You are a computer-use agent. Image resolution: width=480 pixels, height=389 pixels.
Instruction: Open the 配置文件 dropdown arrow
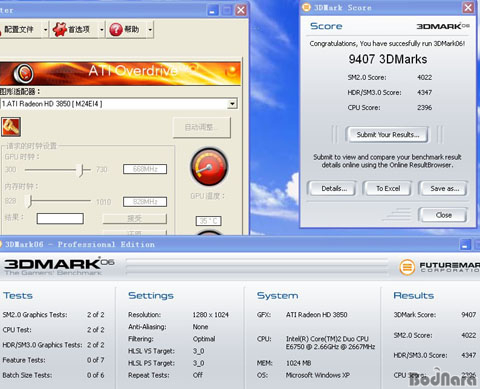point(45,30)
